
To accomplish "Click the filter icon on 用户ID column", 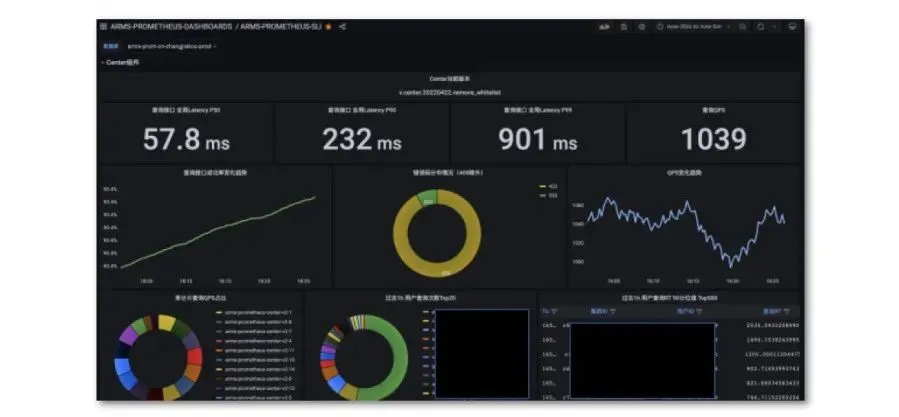I will (699, 311).
